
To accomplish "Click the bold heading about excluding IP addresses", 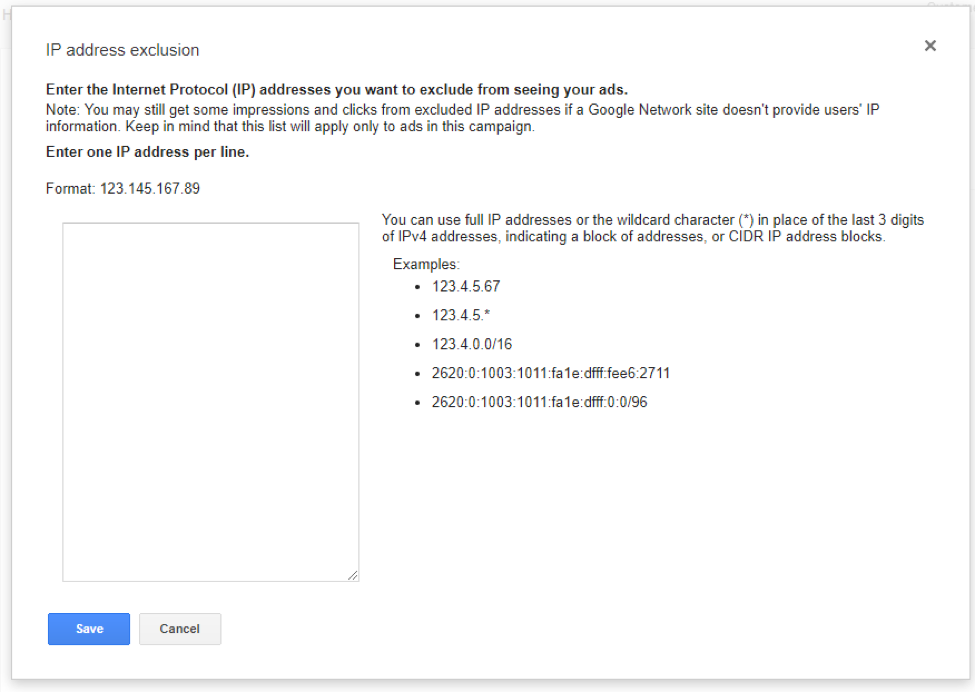I will click(337, 89).
